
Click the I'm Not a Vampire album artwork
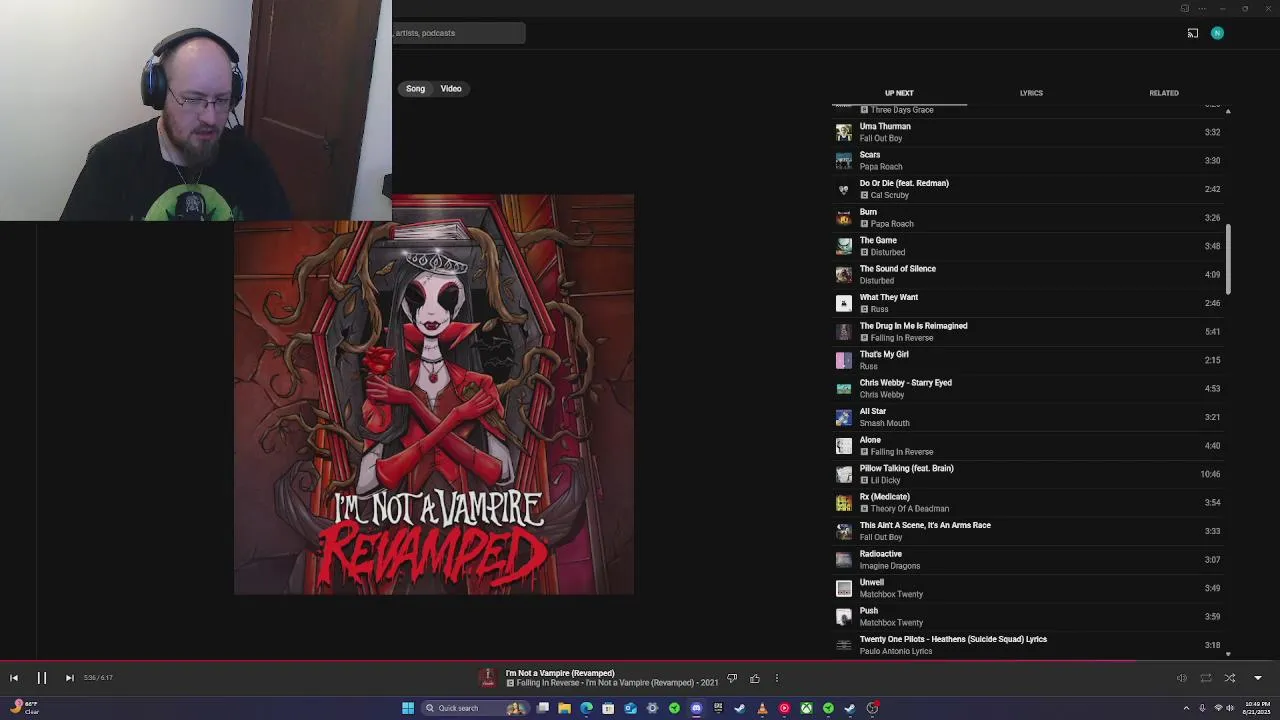[x=434, y=395]
